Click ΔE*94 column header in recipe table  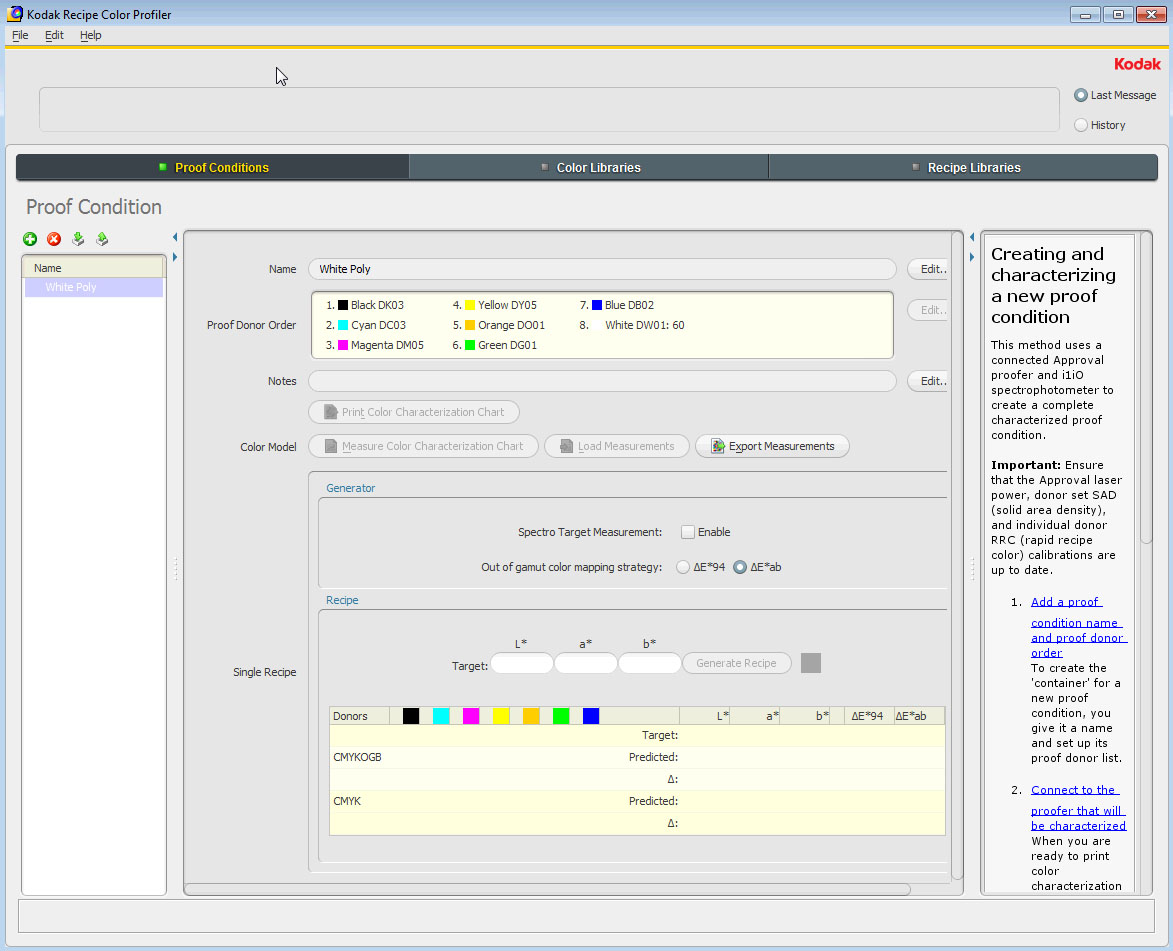[868, 716]
